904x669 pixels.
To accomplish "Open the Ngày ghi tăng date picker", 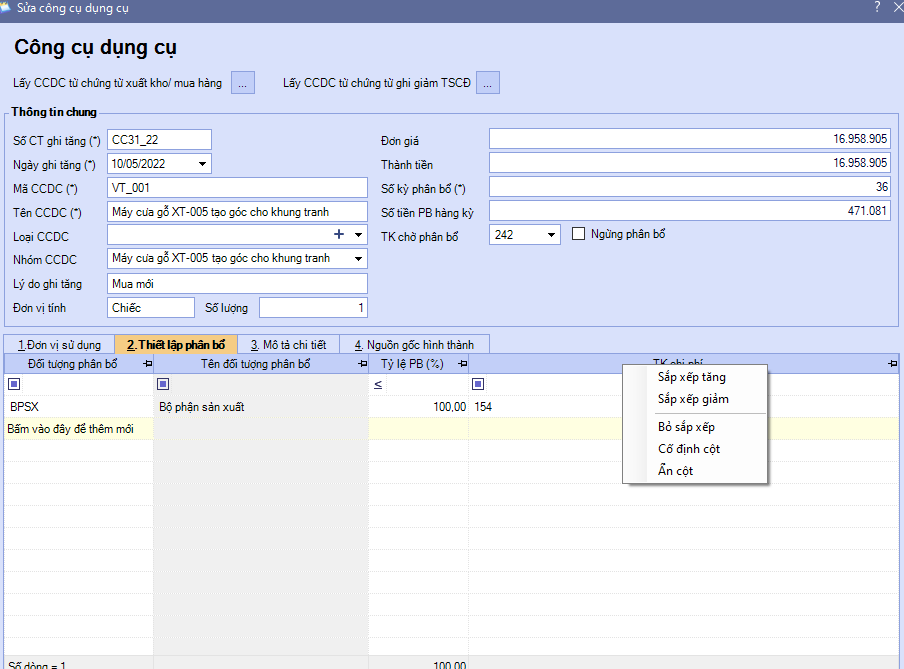I will coord(202,164).
